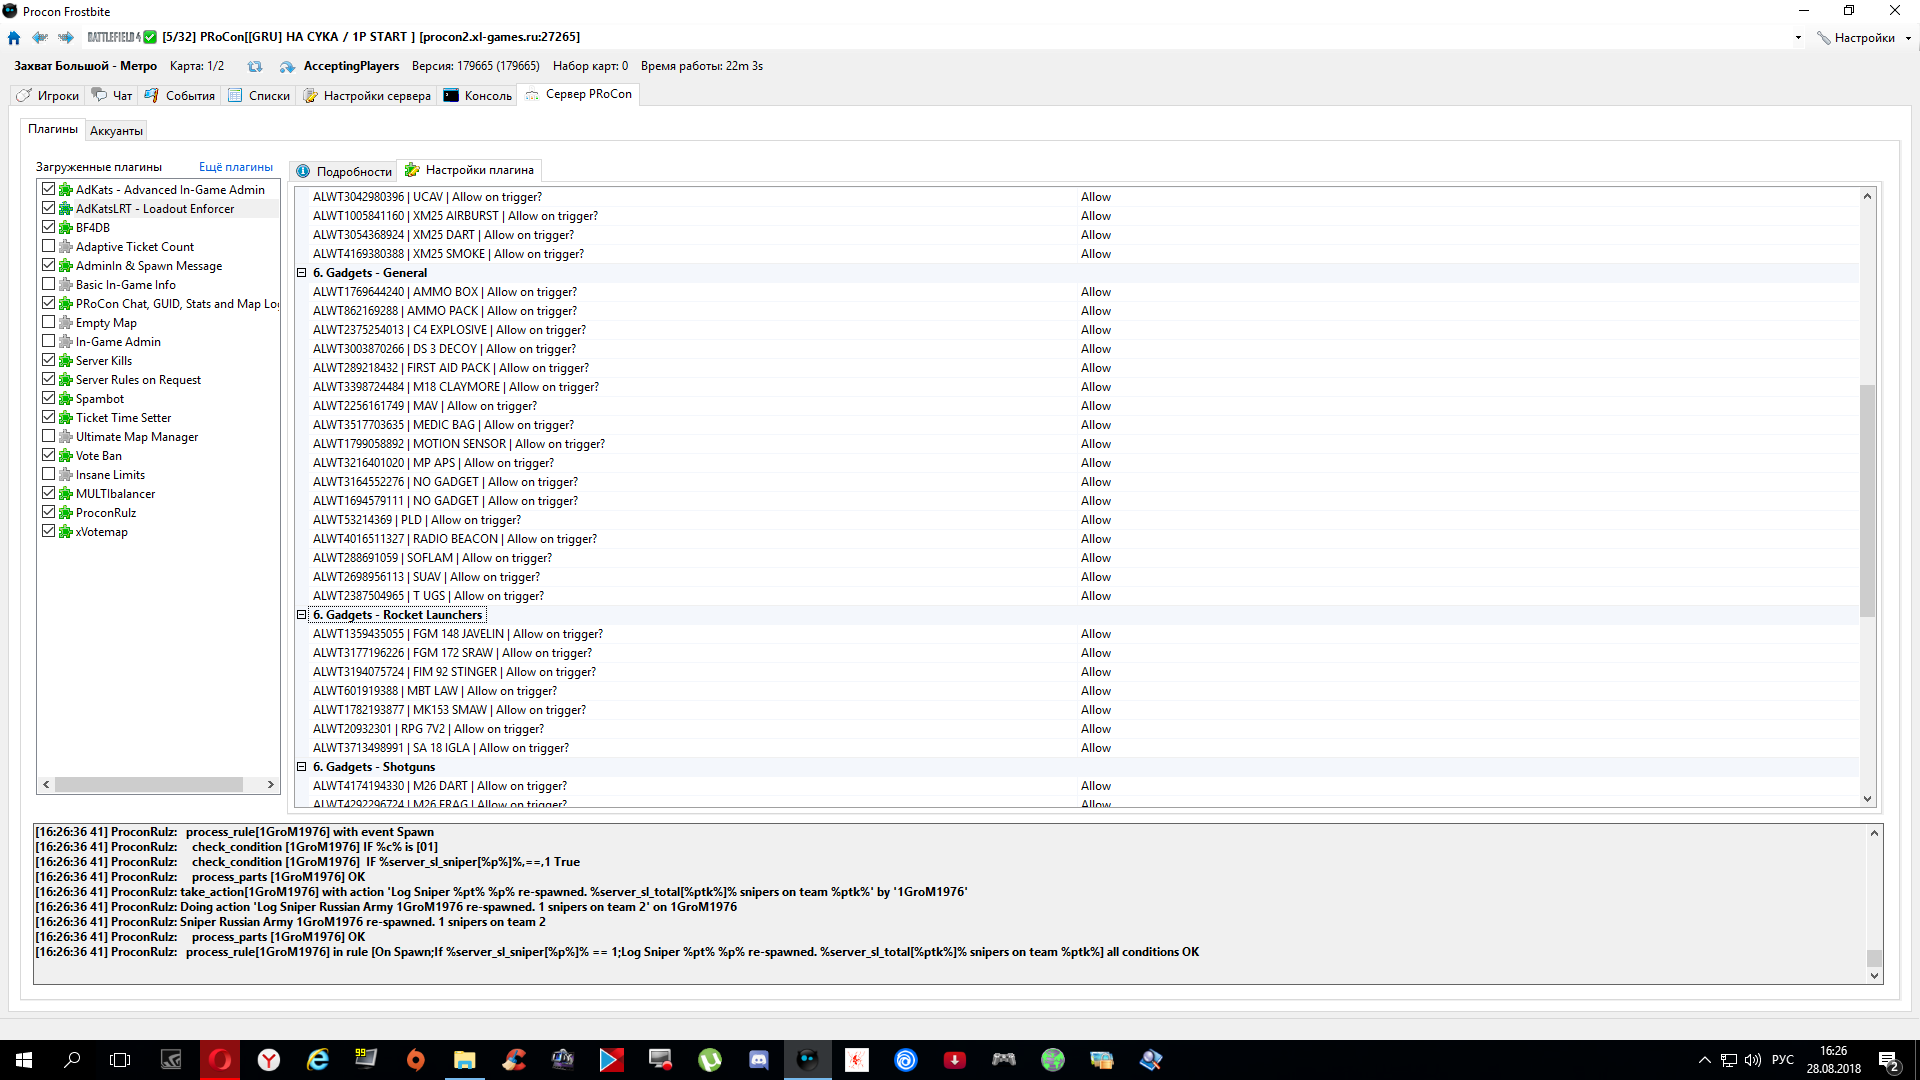Select the AdminIn & Spawn Message plugin icon

[x=66, y=266]
